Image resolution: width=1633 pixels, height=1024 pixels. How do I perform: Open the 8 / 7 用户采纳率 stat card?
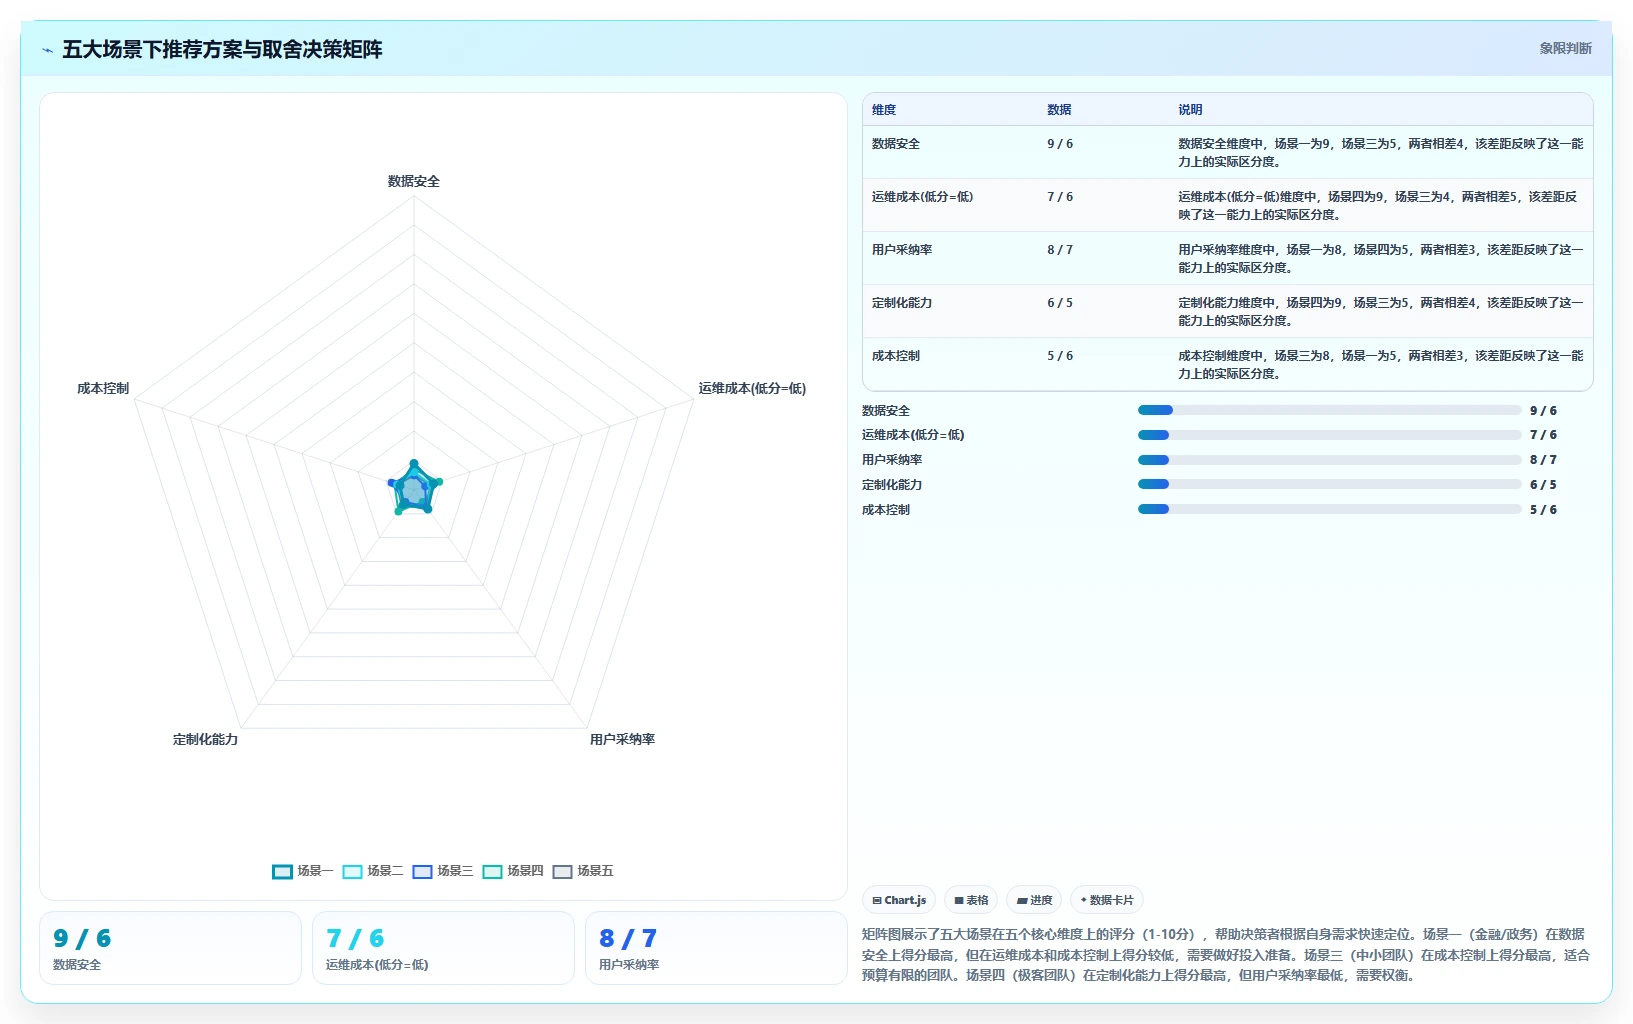[716, 948]
